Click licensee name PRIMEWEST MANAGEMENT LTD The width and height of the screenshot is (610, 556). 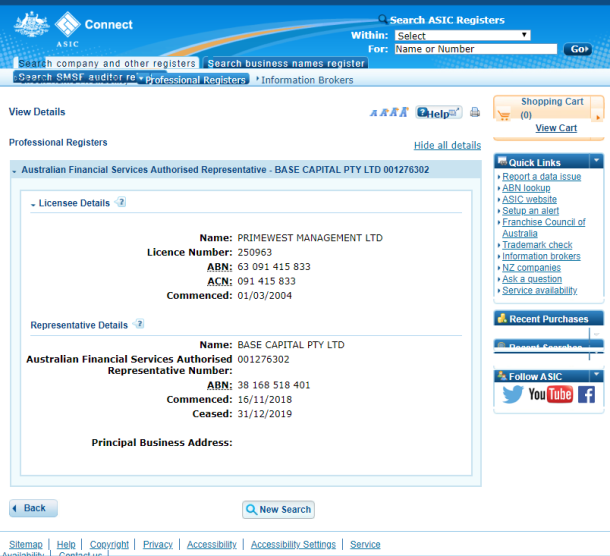coord(310,238)
